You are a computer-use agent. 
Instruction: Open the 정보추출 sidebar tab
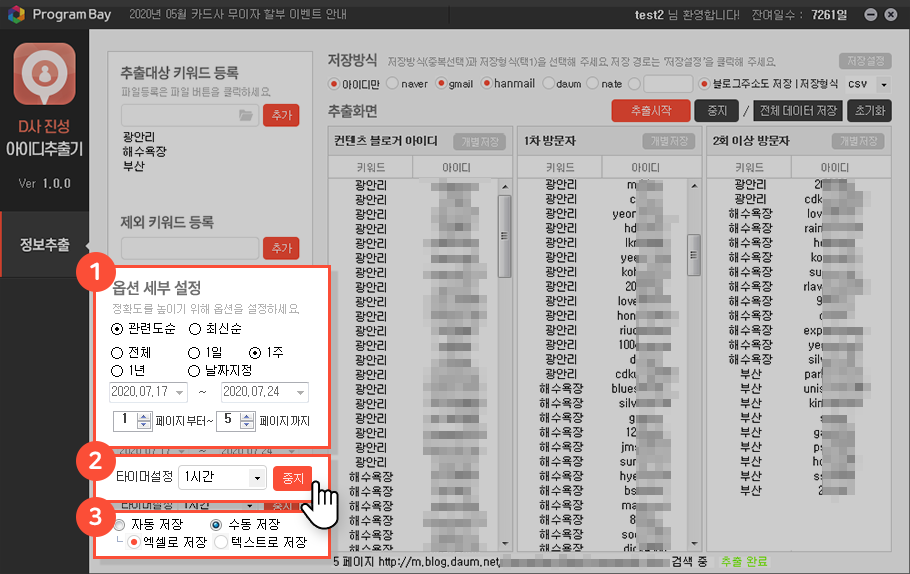click(44, 245)
